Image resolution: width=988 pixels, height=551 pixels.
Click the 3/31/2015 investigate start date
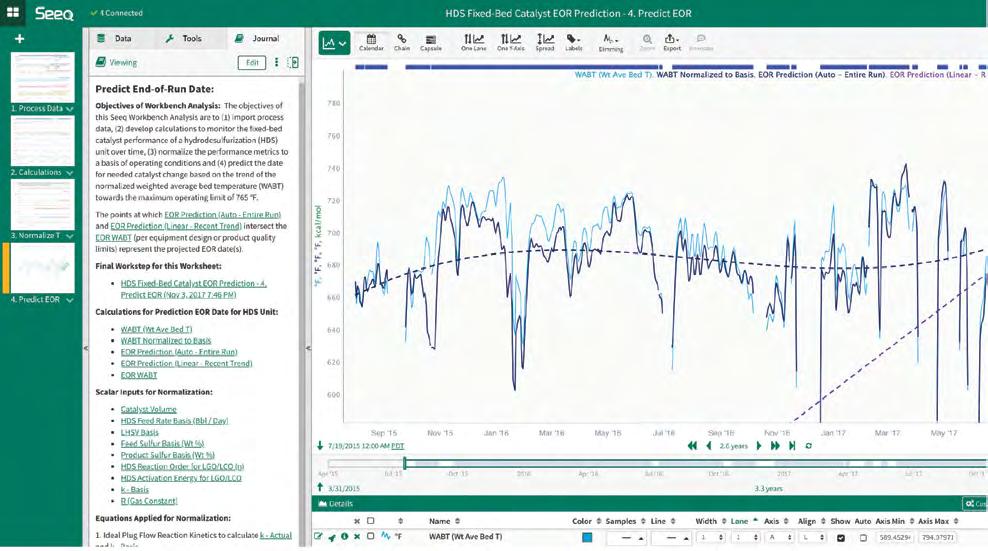click(343, 489)
